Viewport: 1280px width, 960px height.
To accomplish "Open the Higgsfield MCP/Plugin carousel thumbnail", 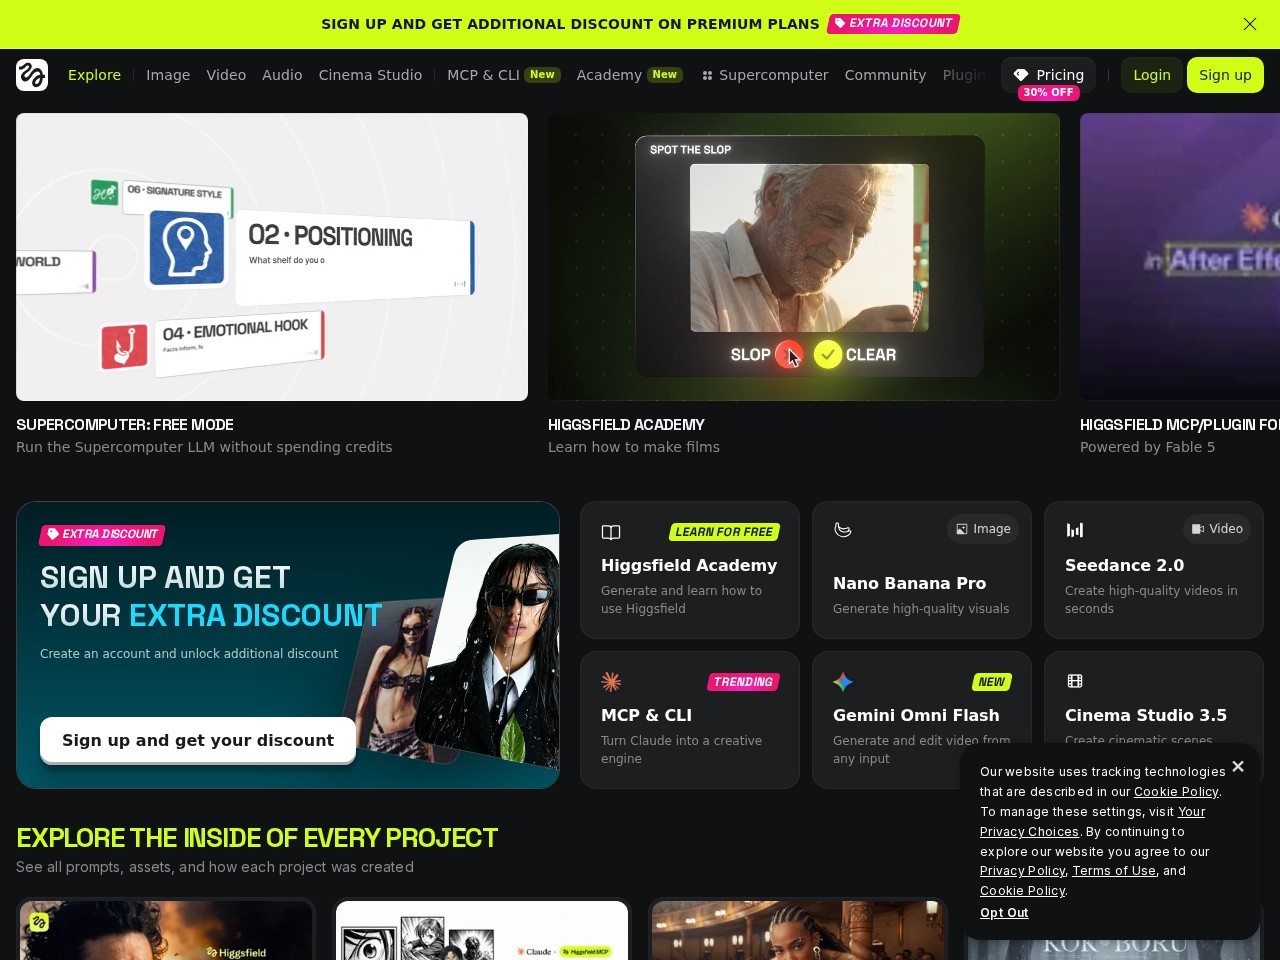I will click(x=1180, y=257).
